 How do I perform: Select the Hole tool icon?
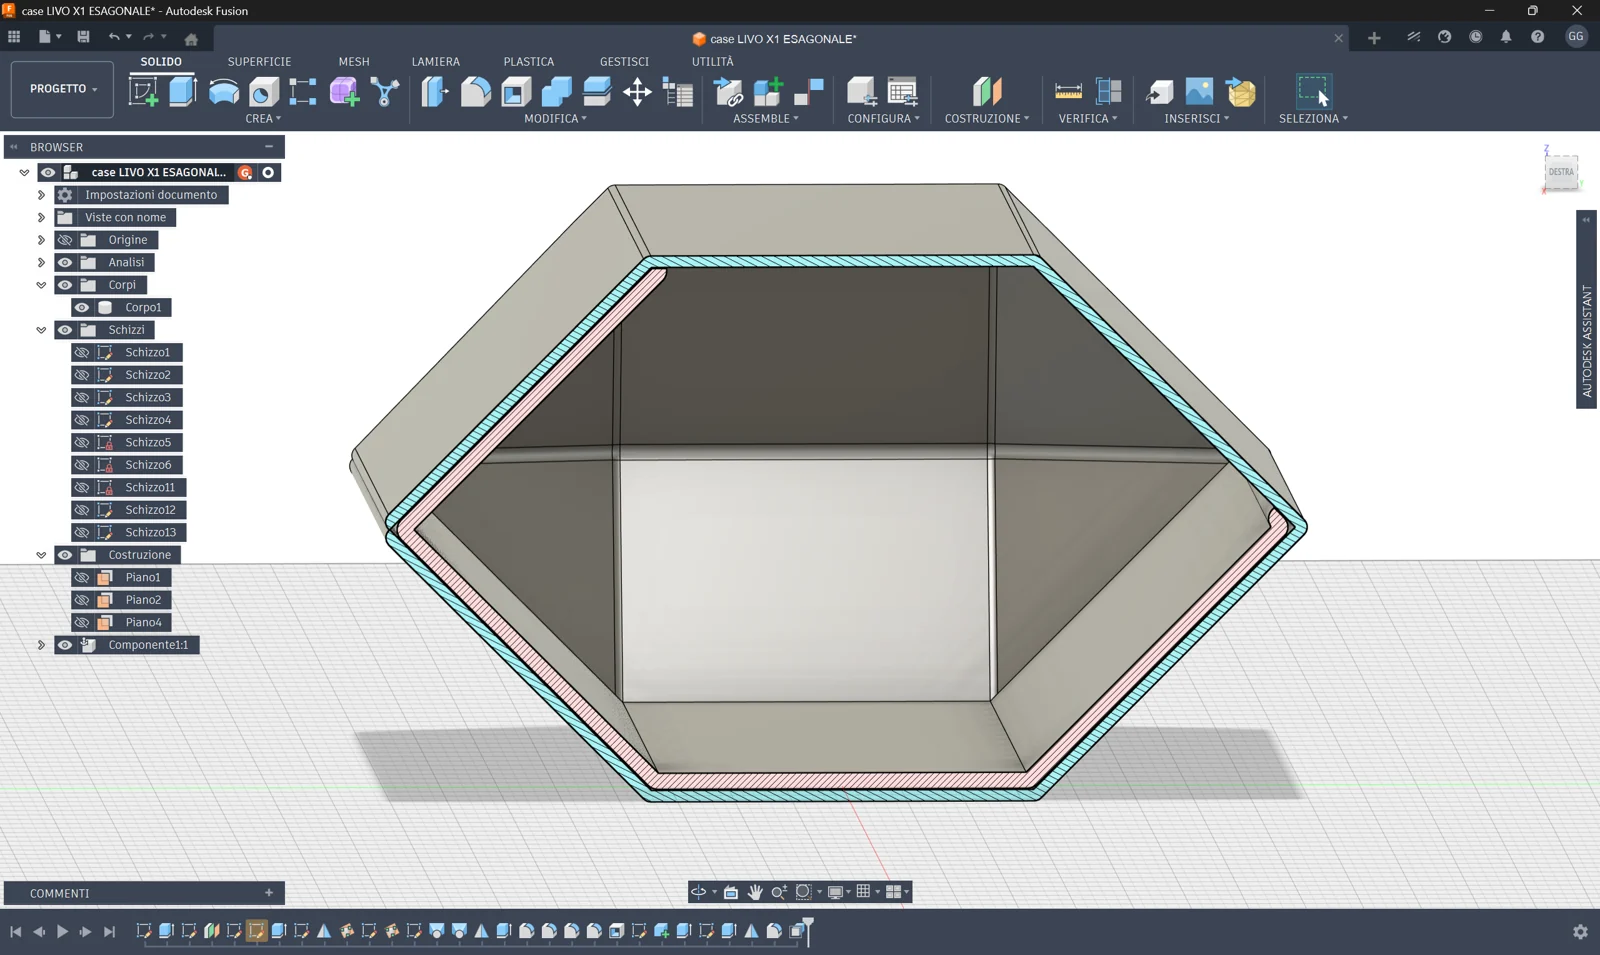(x=263, y=91)
